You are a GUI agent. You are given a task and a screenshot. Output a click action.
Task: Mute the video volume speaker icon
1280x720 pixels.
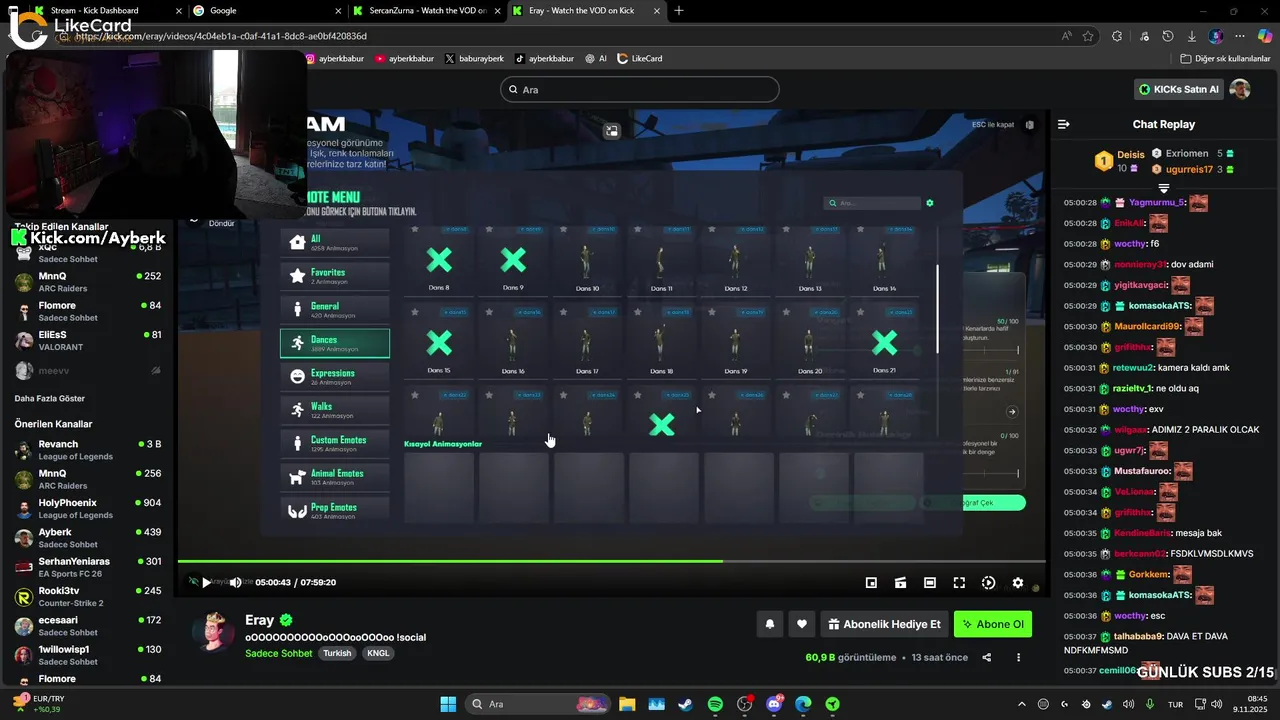[x=235, y=582]
